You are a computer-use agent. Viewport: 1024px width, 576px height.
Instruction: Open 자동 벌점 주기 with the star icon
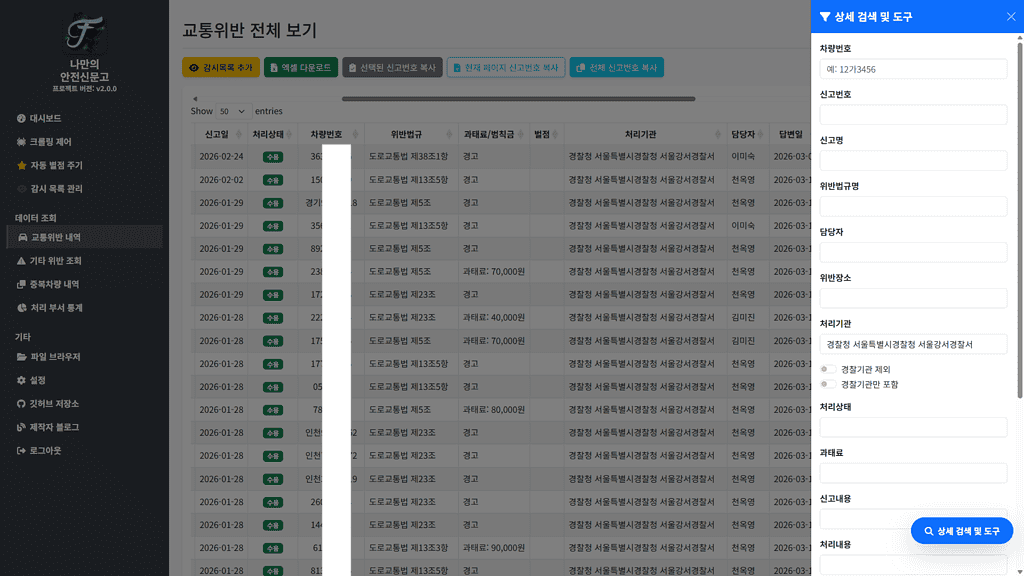click(x=21, y=165)
